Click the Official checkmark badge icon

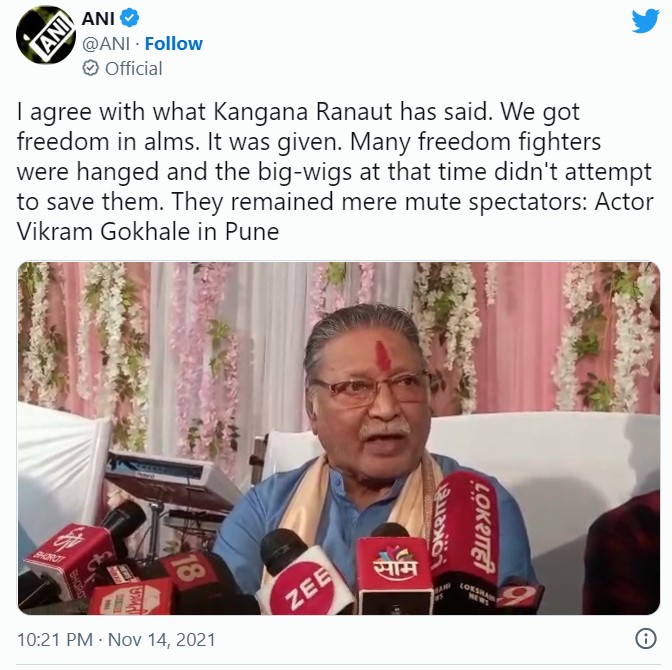pos(90,68)
